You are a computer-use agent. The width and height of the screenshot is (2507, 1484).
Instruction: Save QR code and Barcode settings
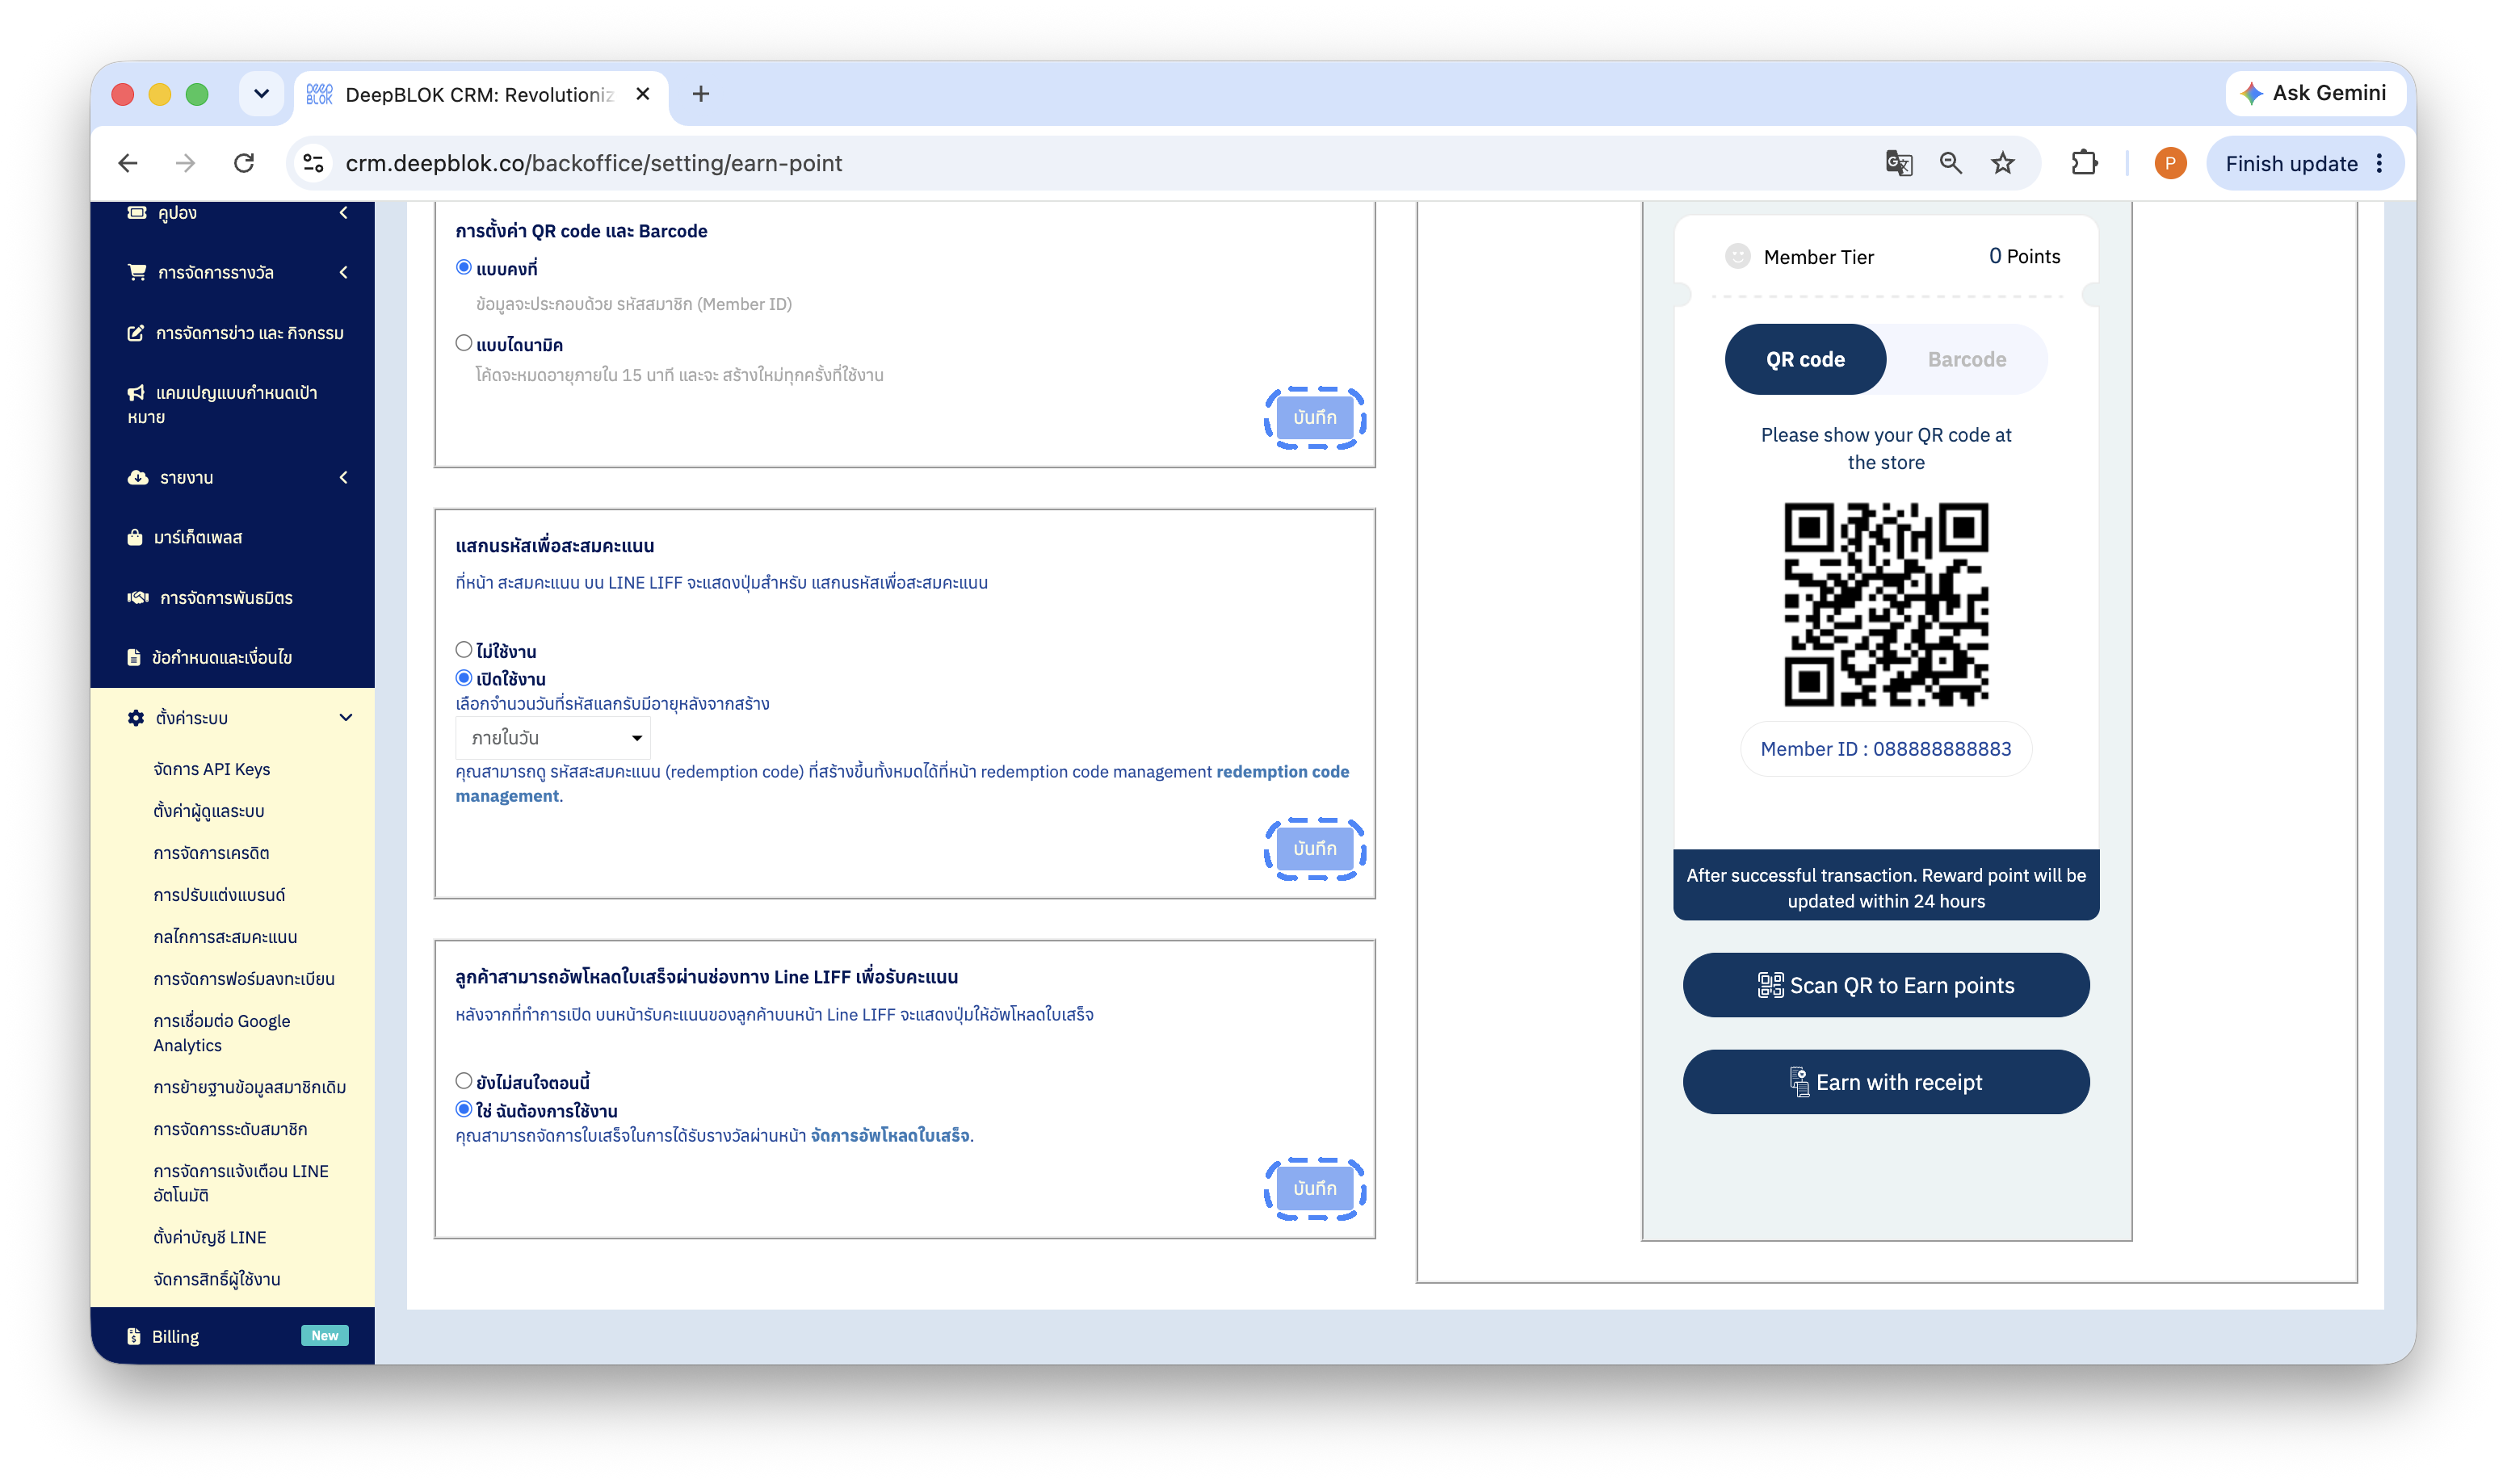coord(1314,418)
